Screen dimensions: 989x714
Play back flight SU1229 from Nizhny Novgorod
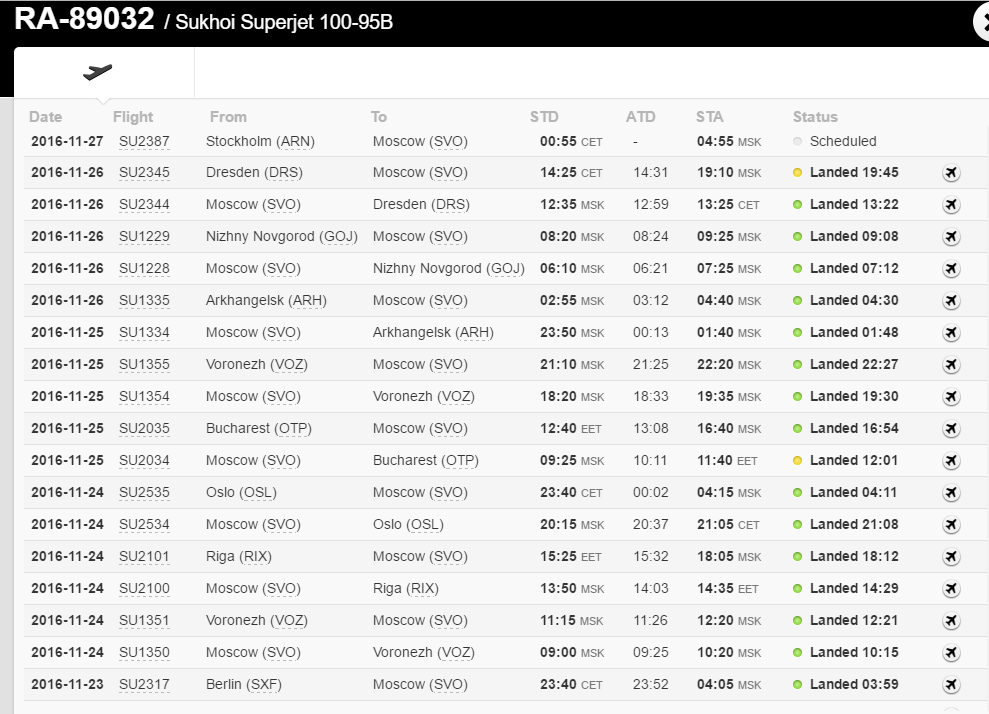pyautogui.click(x=951, y=237)
